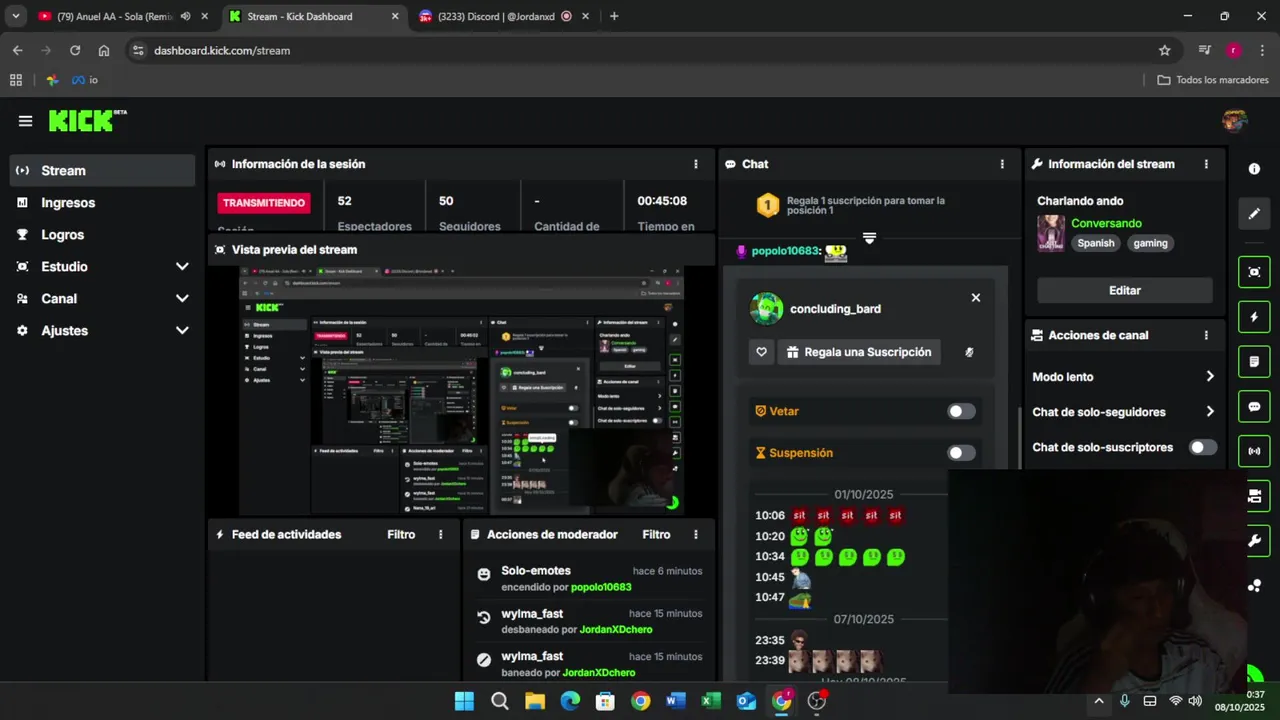Click the OBS icon in the taskbar
This screenshot has width=1280, height=720.
click(x=817, y=701)
